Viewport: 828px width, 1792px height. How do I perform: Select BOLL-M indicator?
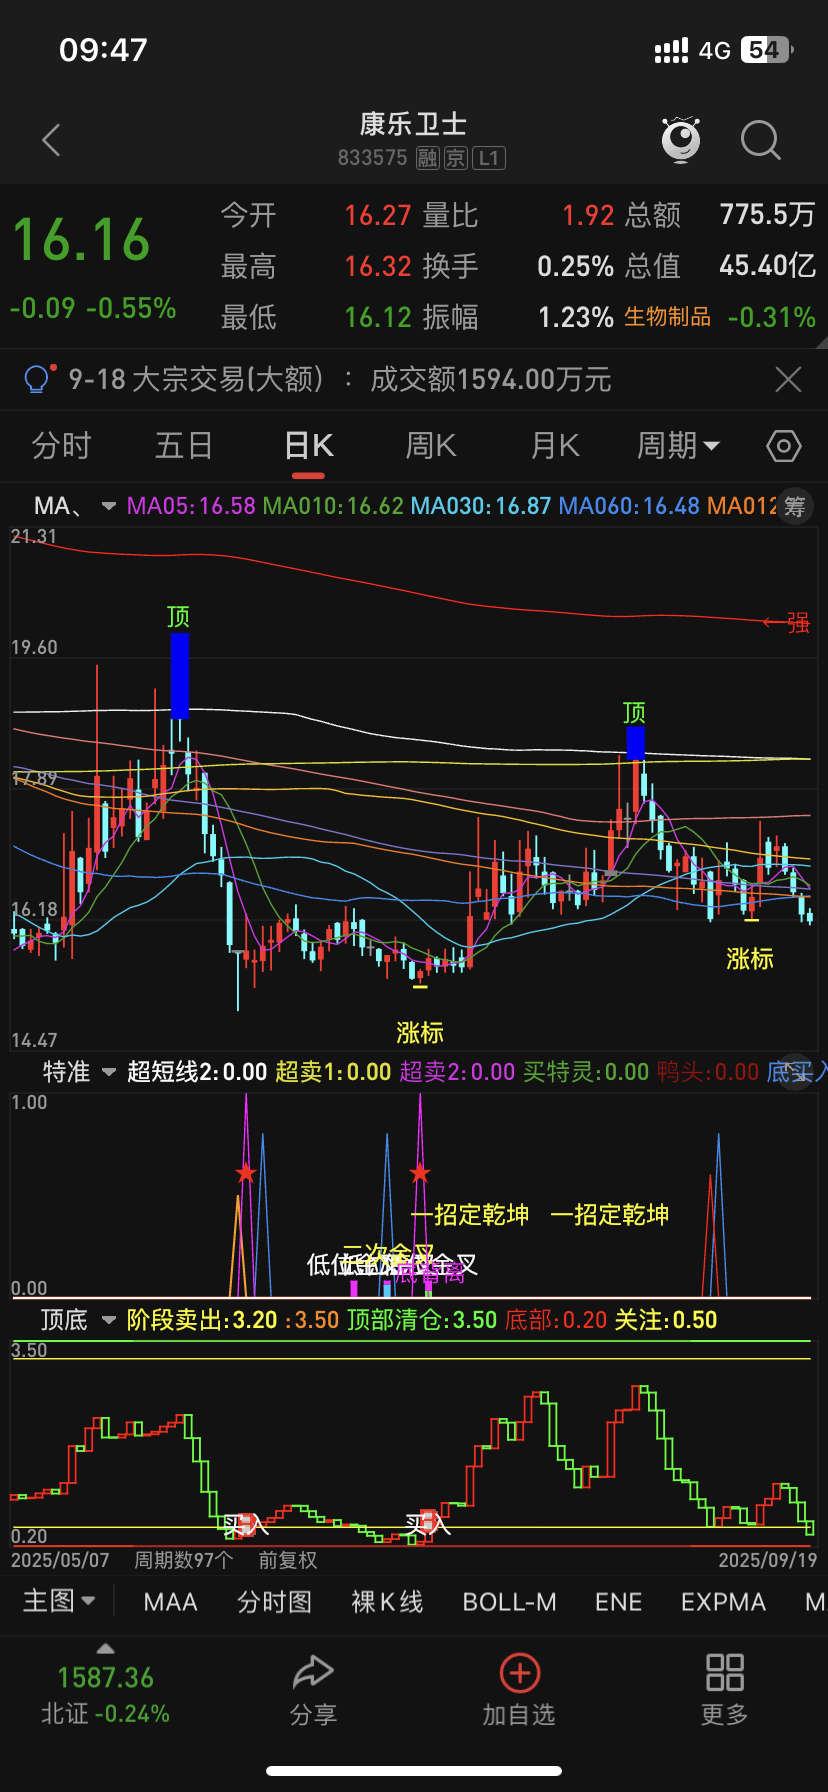coord(509,1602)
